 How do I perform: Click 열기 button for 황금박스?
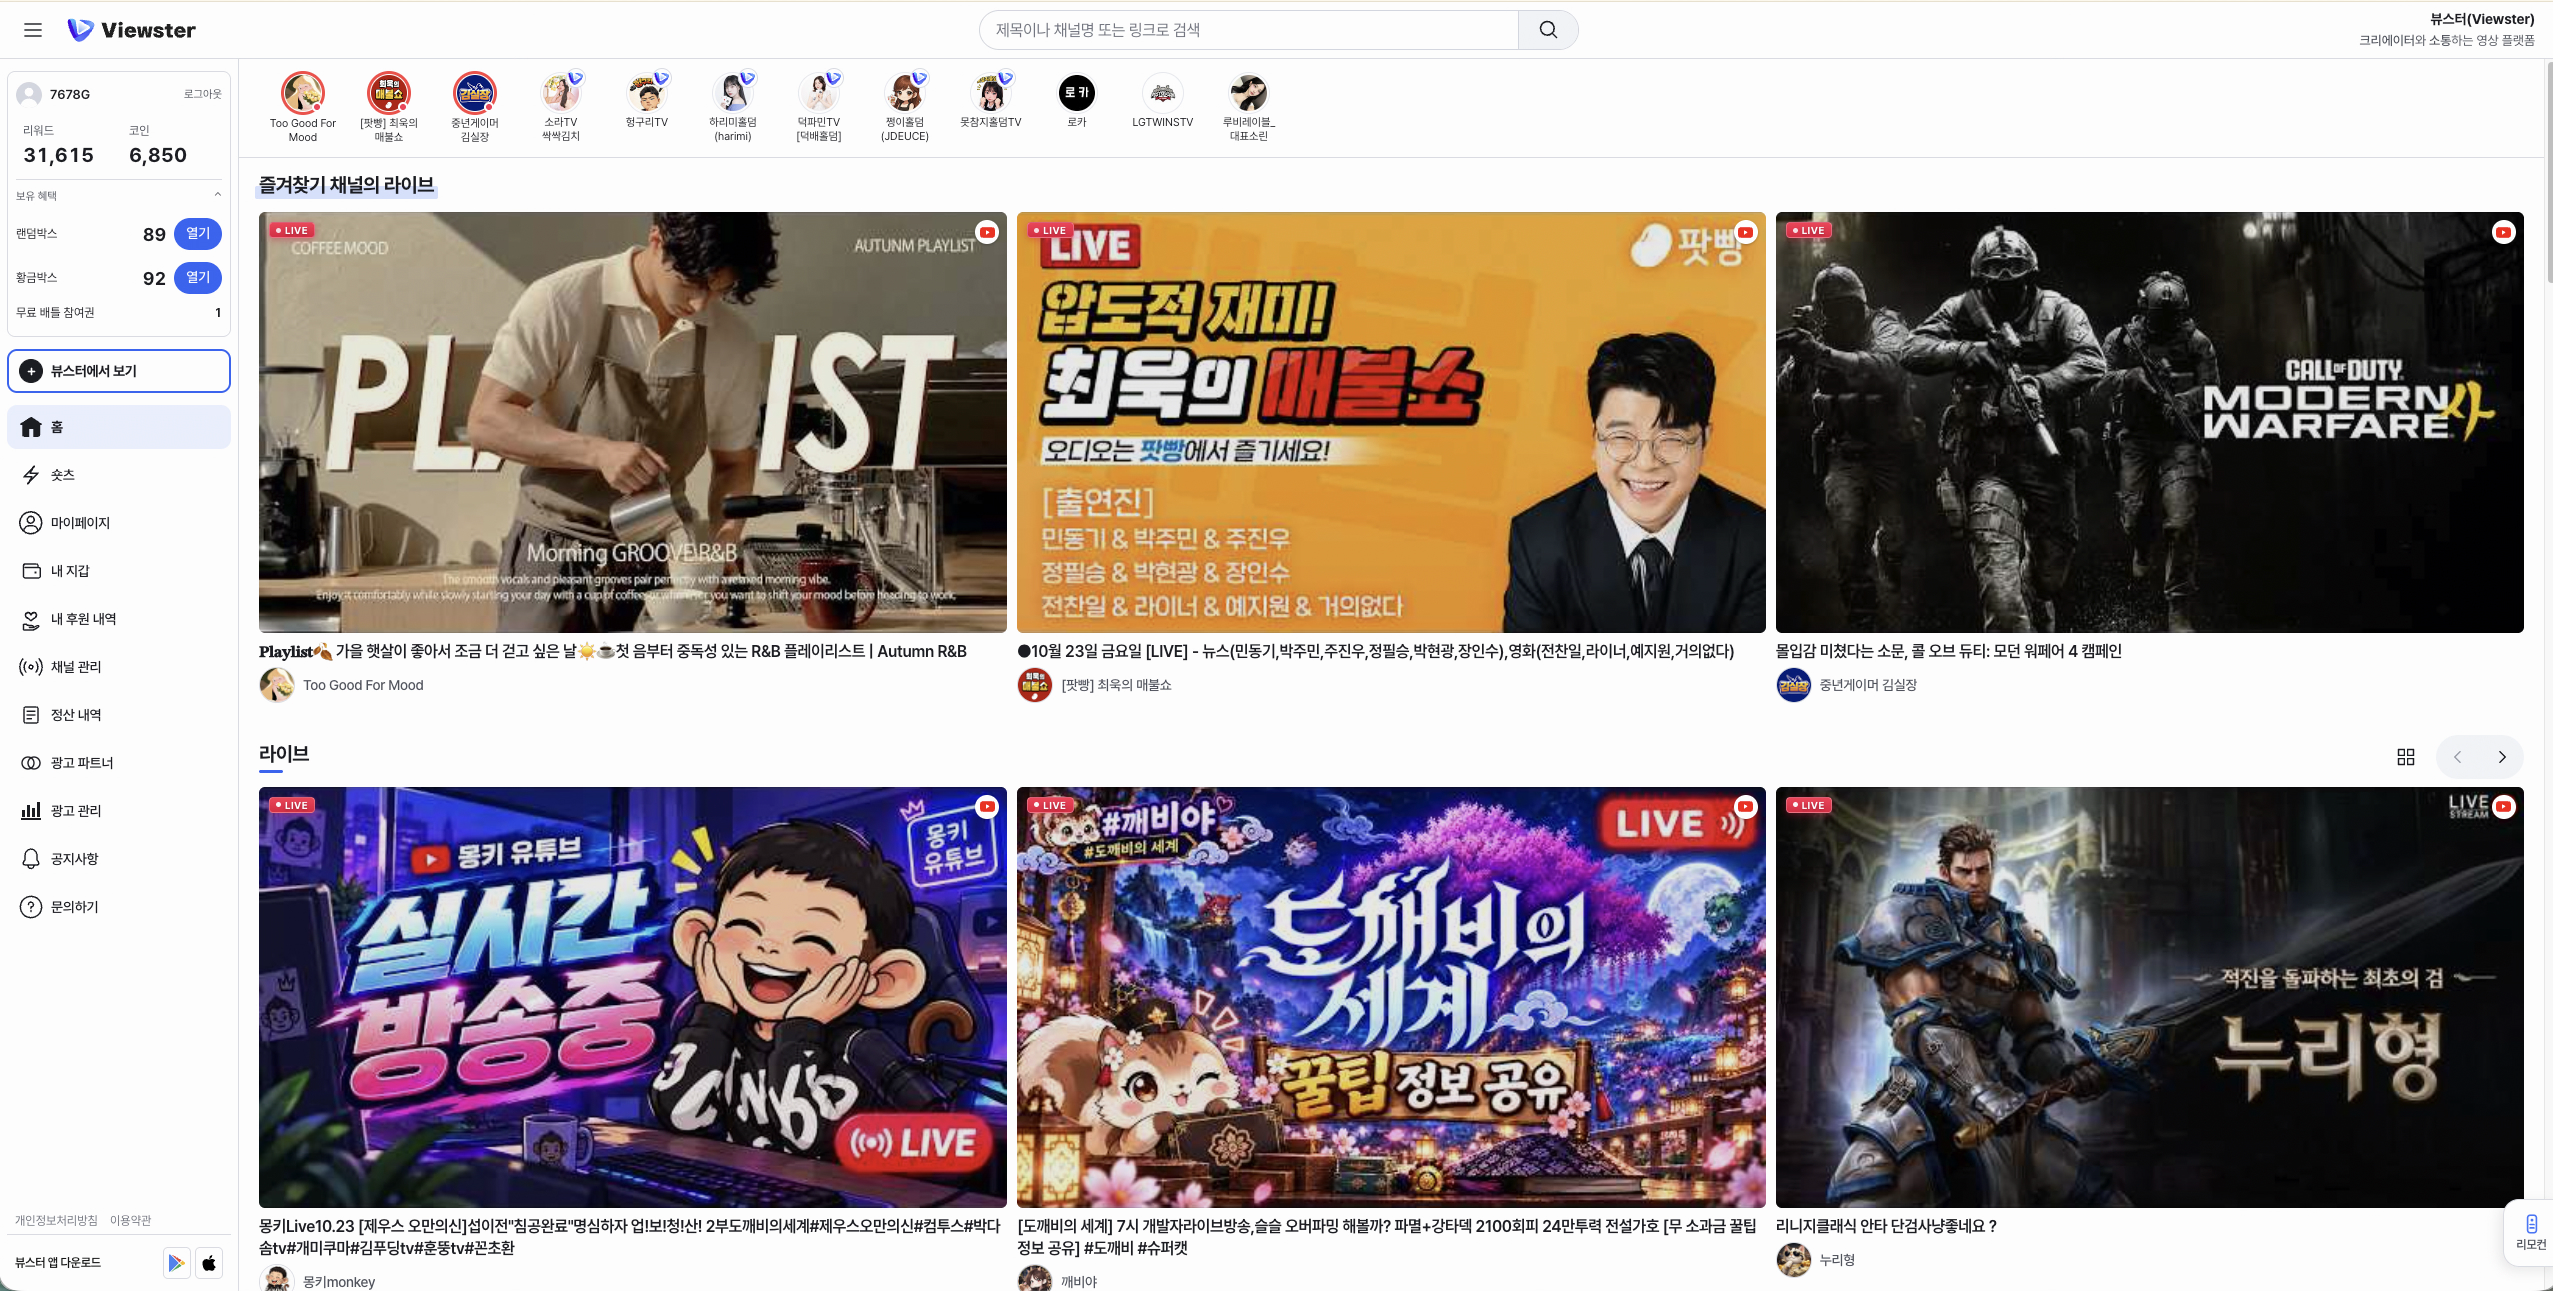(198, 278)
